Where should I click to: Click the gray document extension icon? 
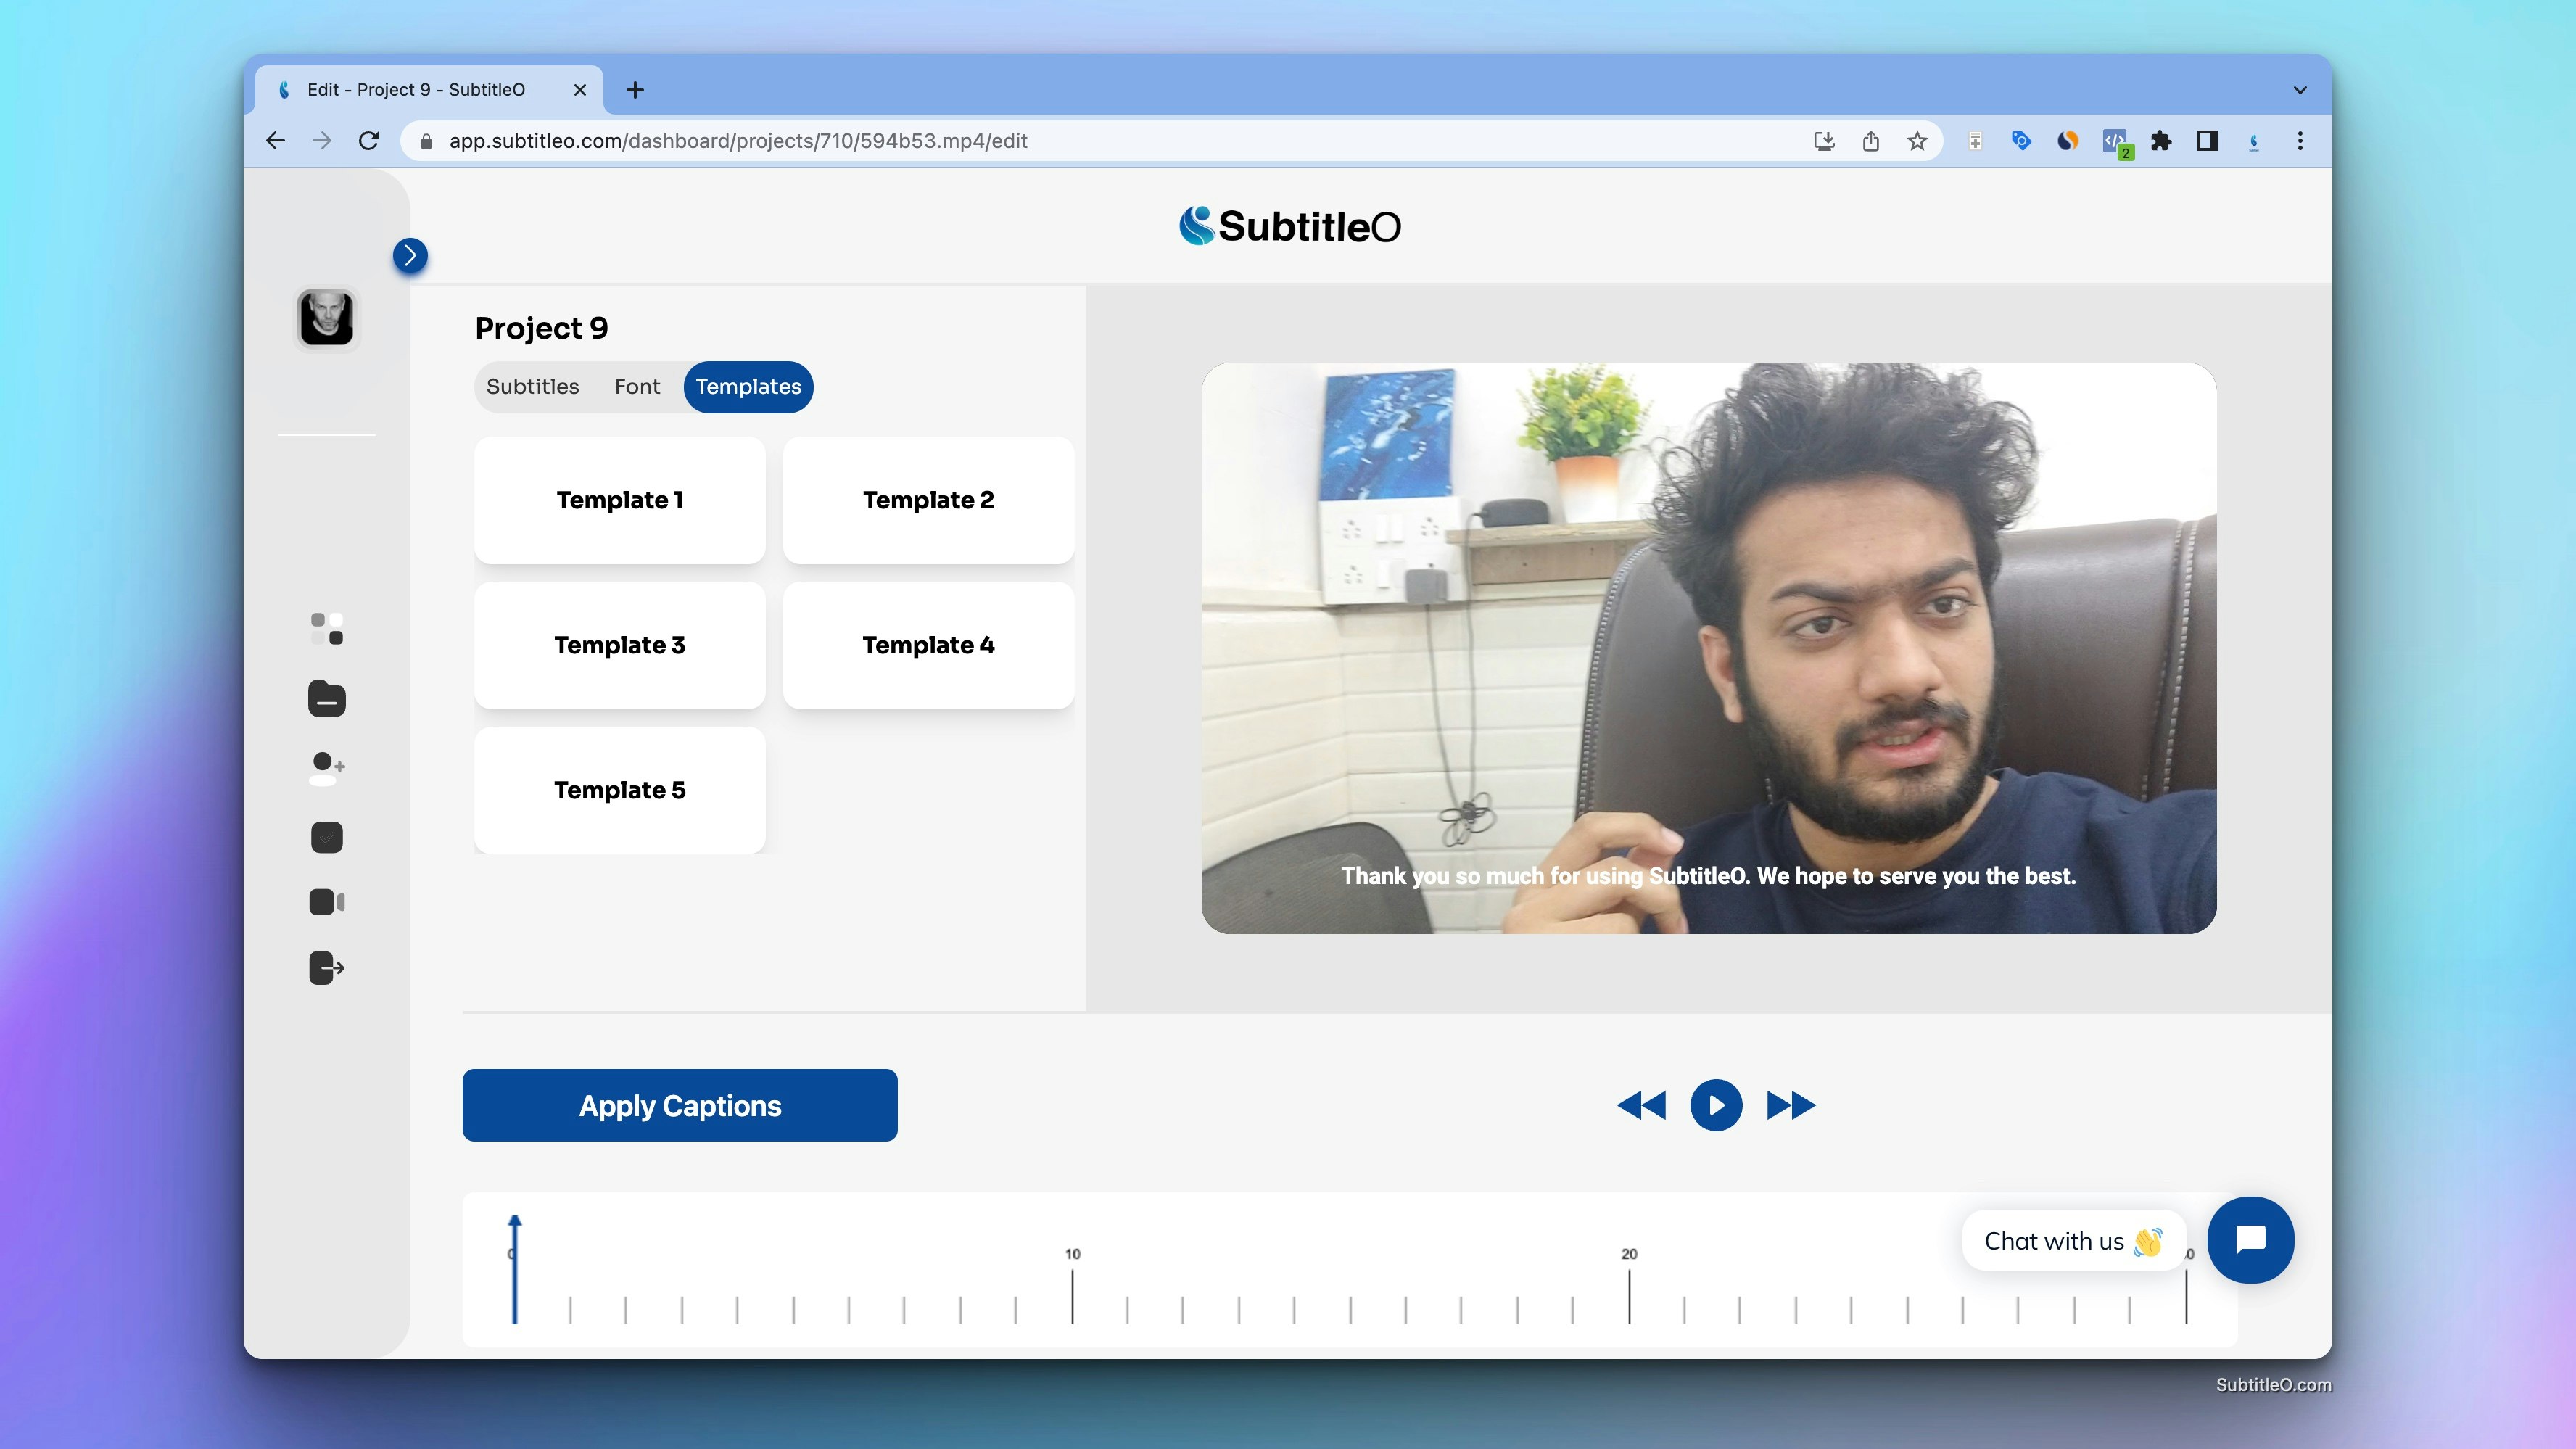pyautogui.click(x=1975, y=141)
